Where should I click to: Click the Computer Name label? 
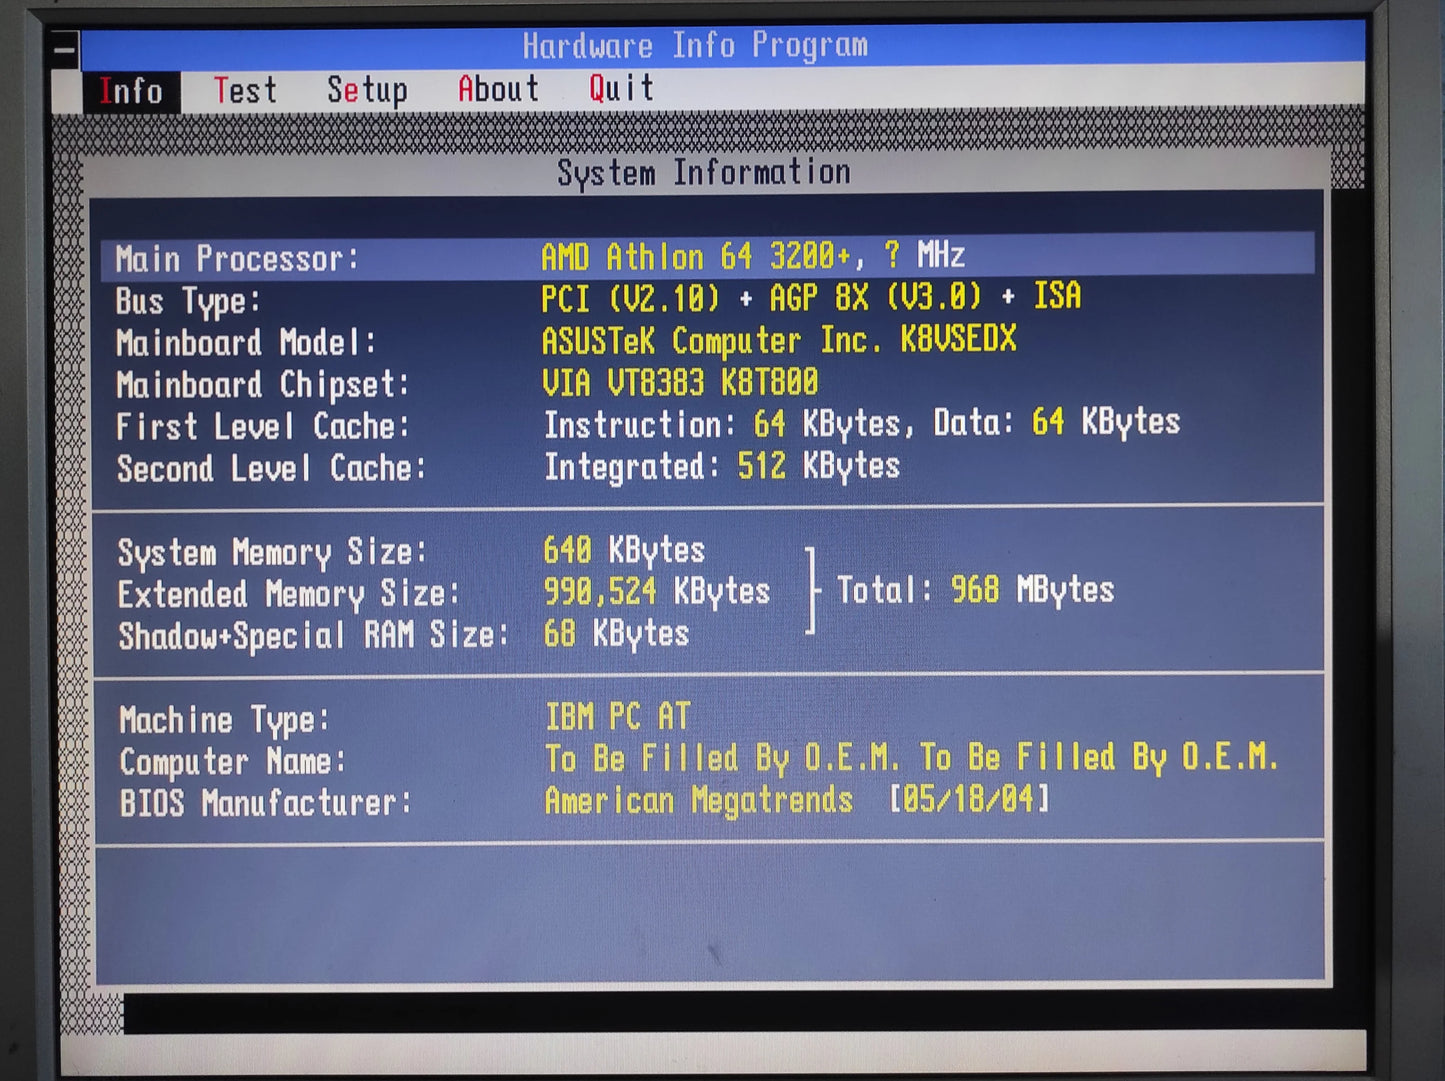pyautogui.click(x=233, y=762)
